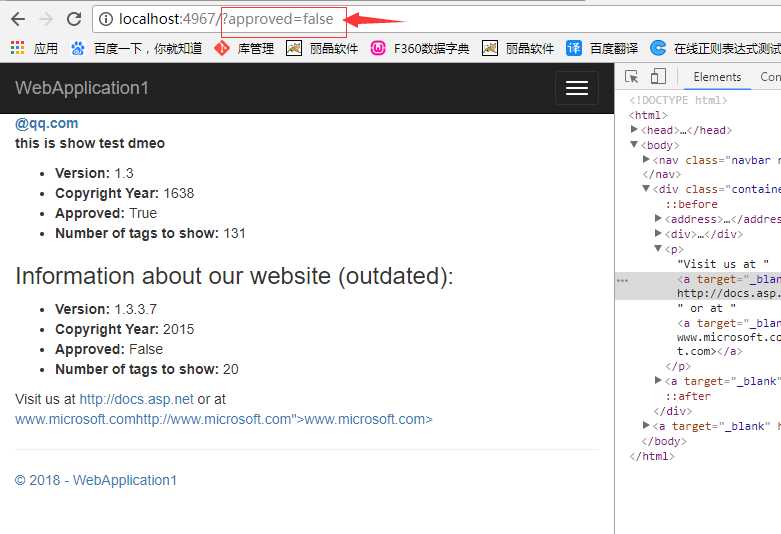The image size is (781, 534).
Task: Expand the nav class navbar node
Action: tap(646, 159)
